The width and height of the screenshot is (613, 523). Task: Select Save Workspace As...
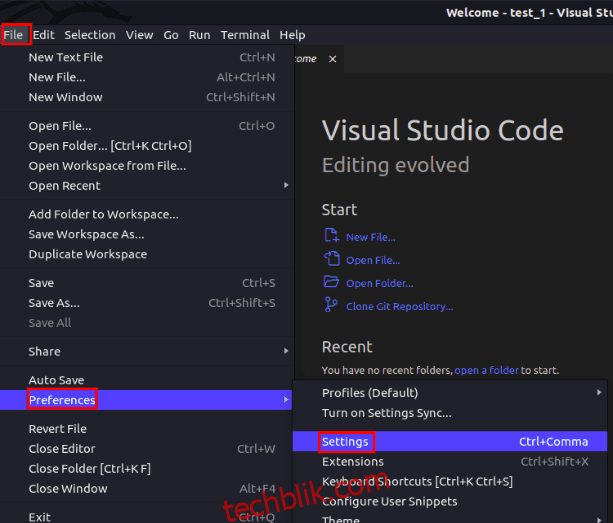point(146,234)
